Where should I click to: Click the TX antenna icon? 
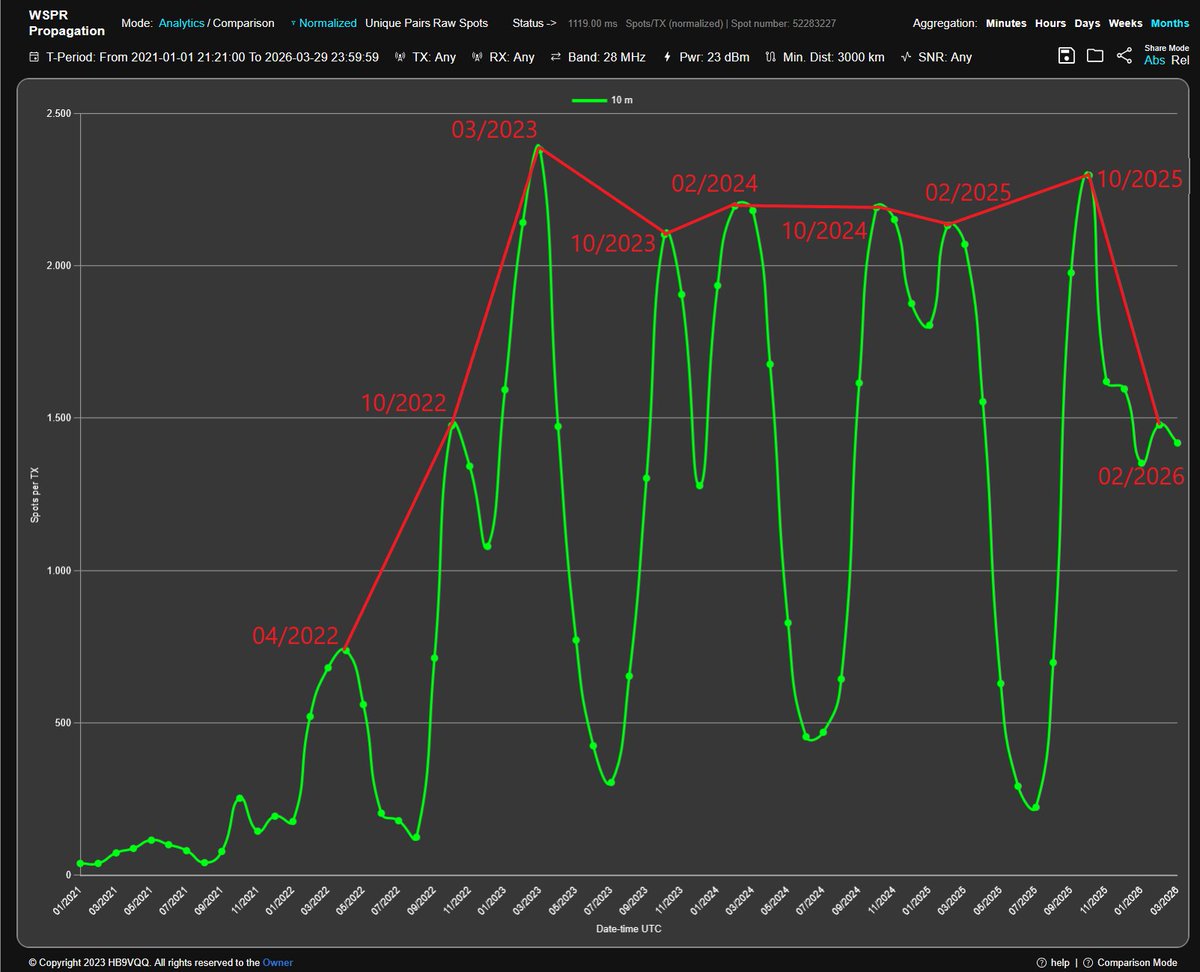pyautogui.click(x=401, y=57)
